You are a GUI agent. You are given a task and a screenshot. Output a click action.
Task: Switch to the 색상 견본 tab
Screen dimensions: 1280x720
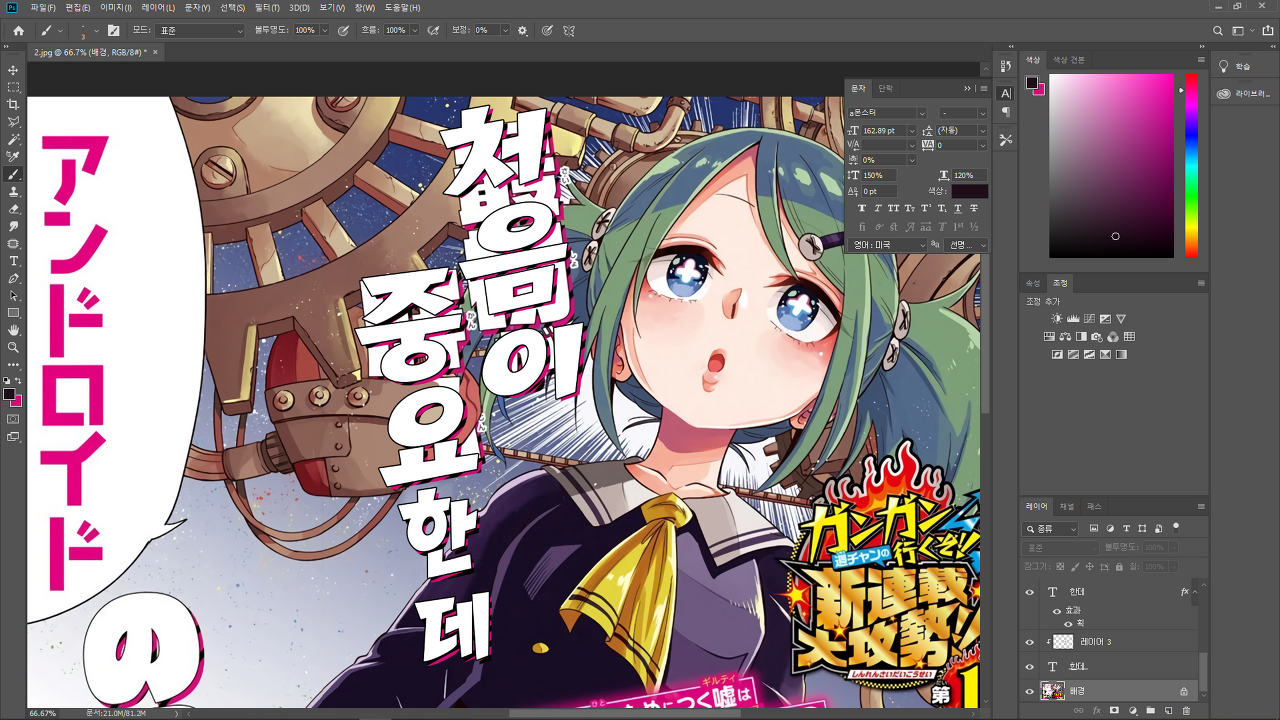coord(1069,59)
